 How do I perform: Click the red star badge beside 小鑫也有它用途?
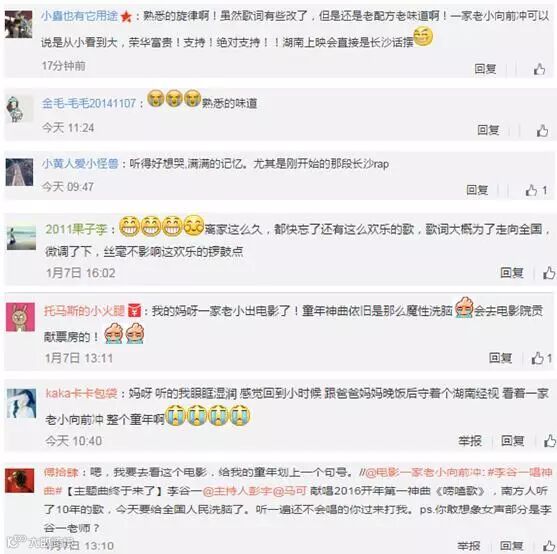[x=126, y=17]
